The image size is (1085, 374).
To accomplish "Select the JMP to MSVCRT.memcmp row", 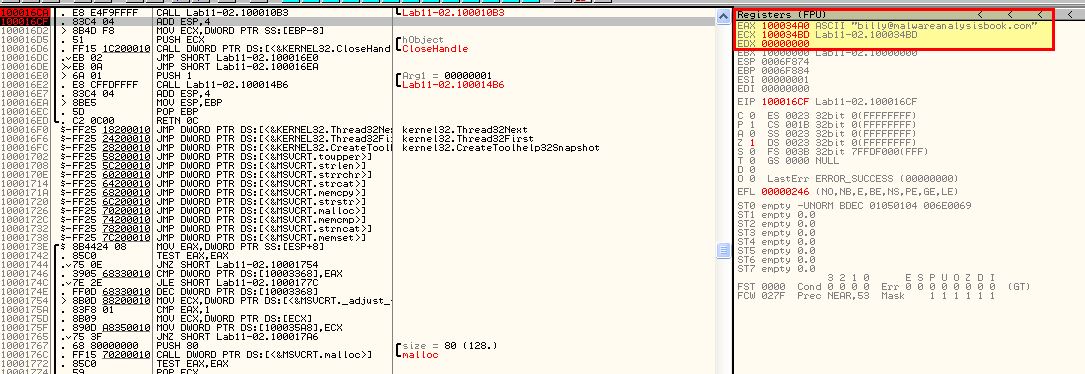I will [261, 220].
